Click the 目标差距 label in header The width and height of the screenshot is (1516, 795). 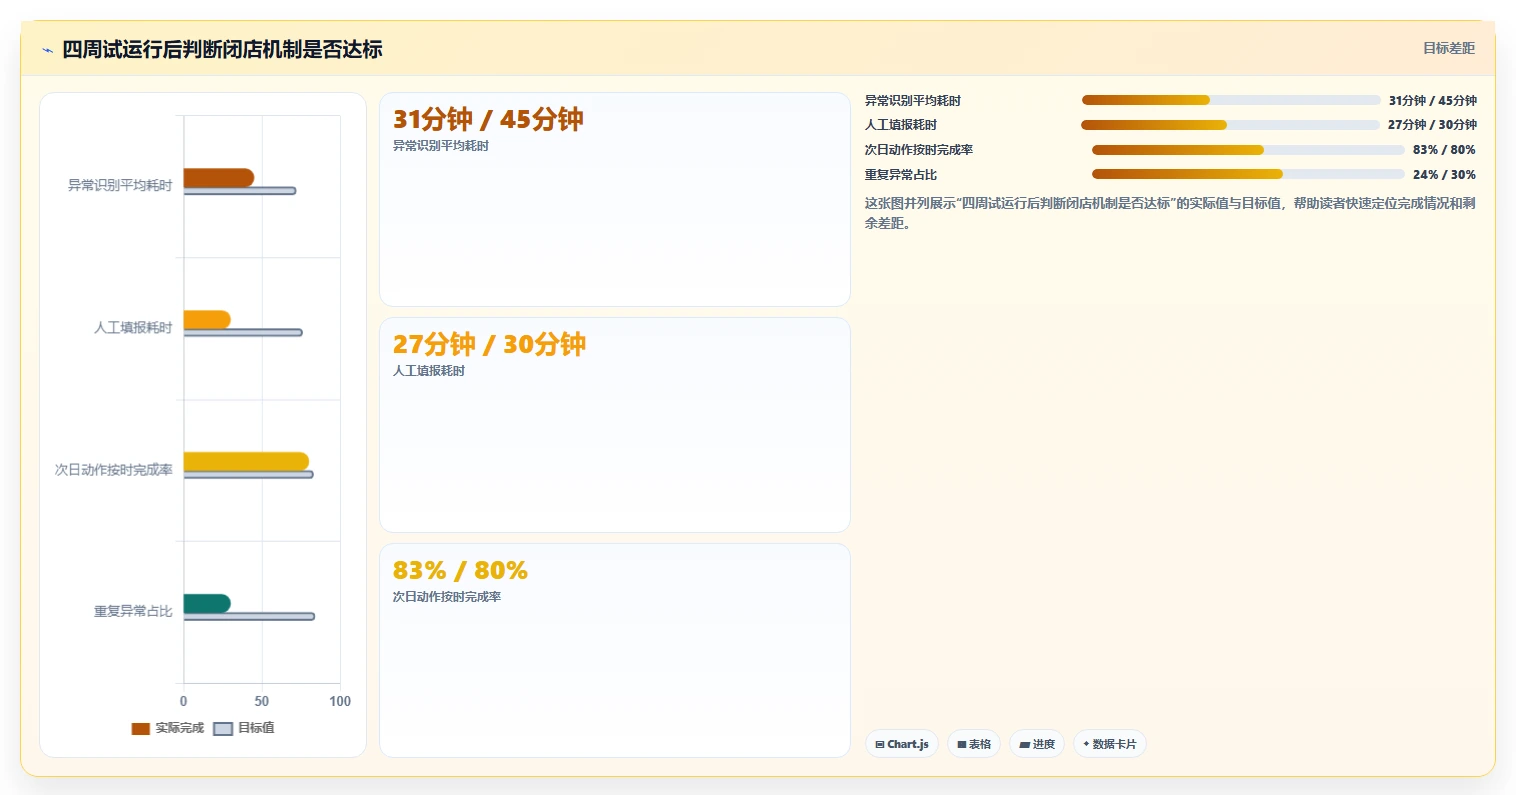coord(1449,48)
